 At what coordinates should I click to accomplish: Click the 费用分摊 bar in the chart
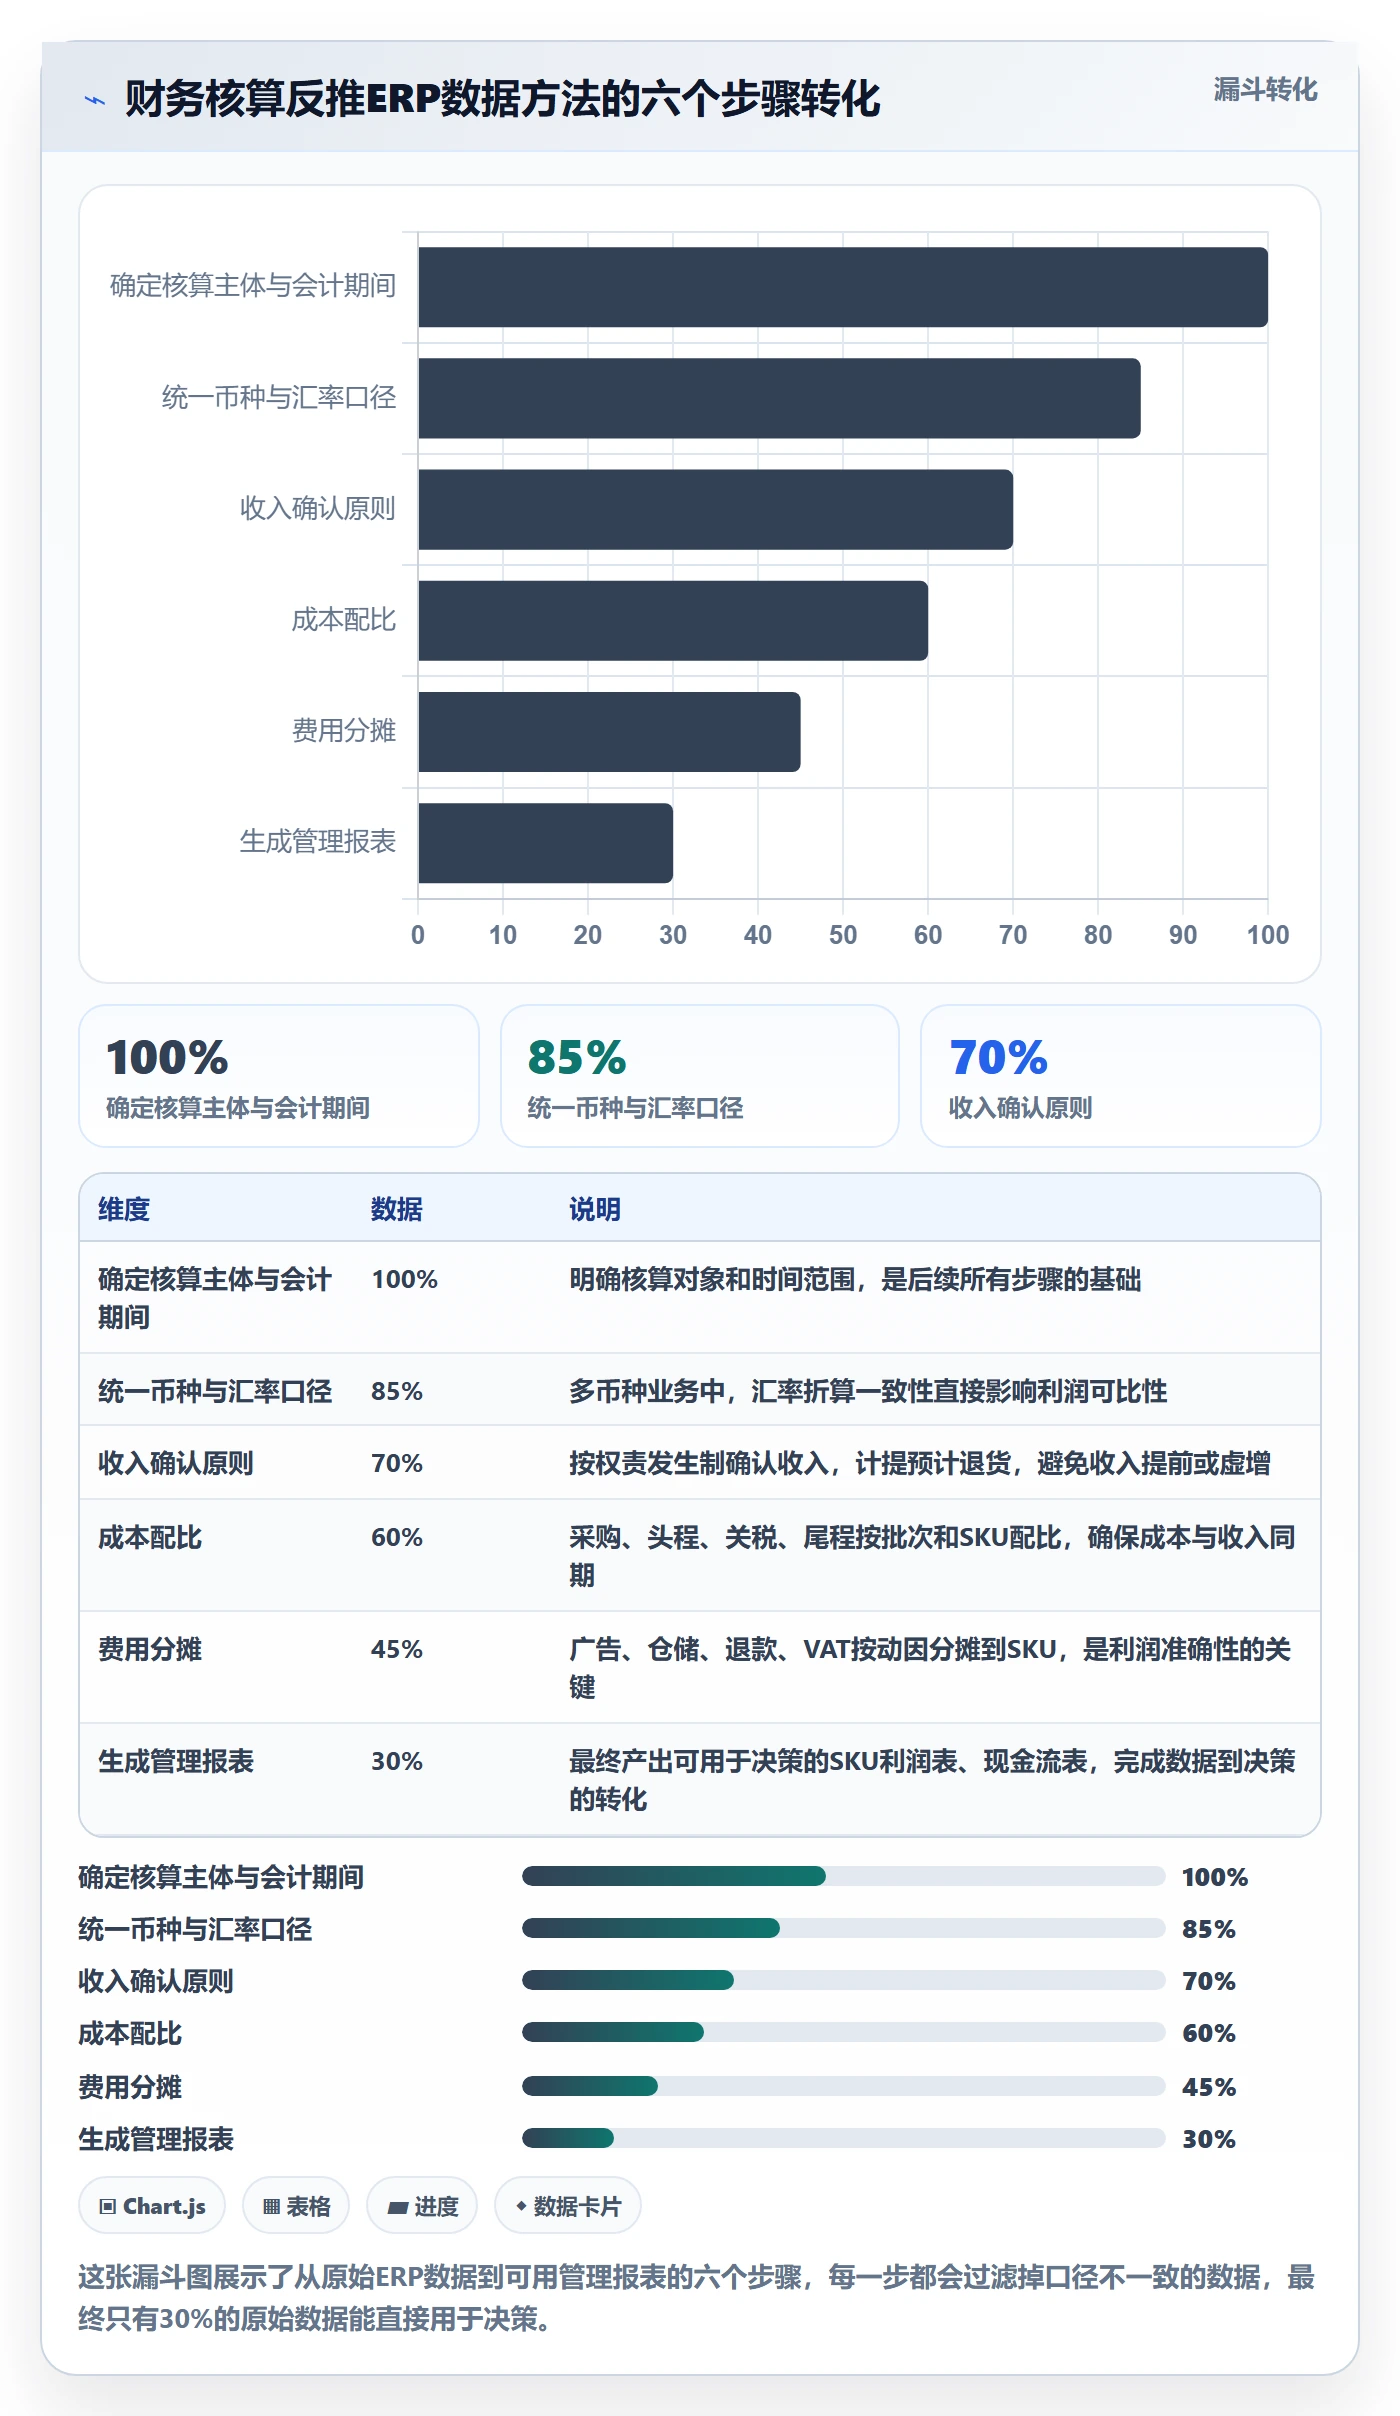point(609,731)
